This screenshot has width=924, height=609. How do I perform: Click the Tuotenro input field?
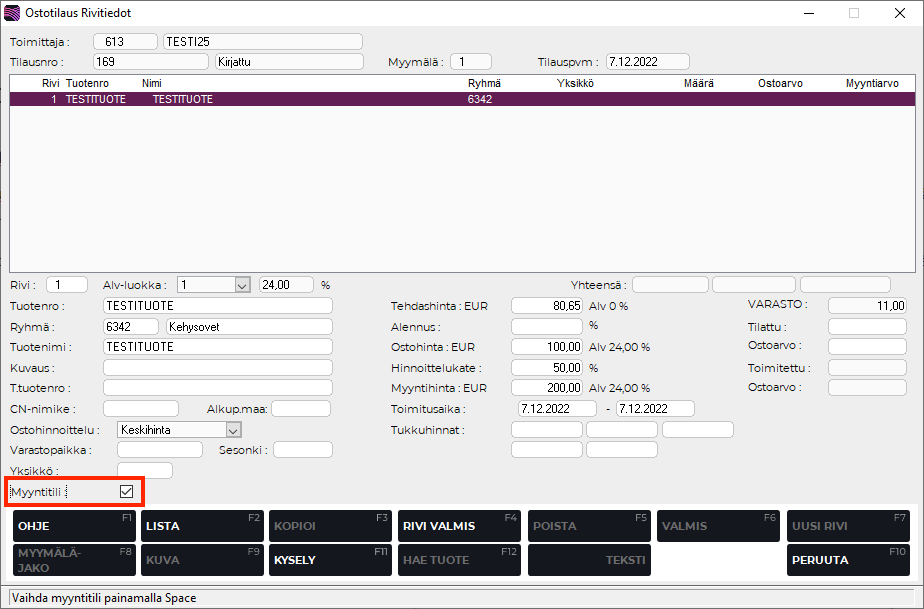[x=217, y=305]
